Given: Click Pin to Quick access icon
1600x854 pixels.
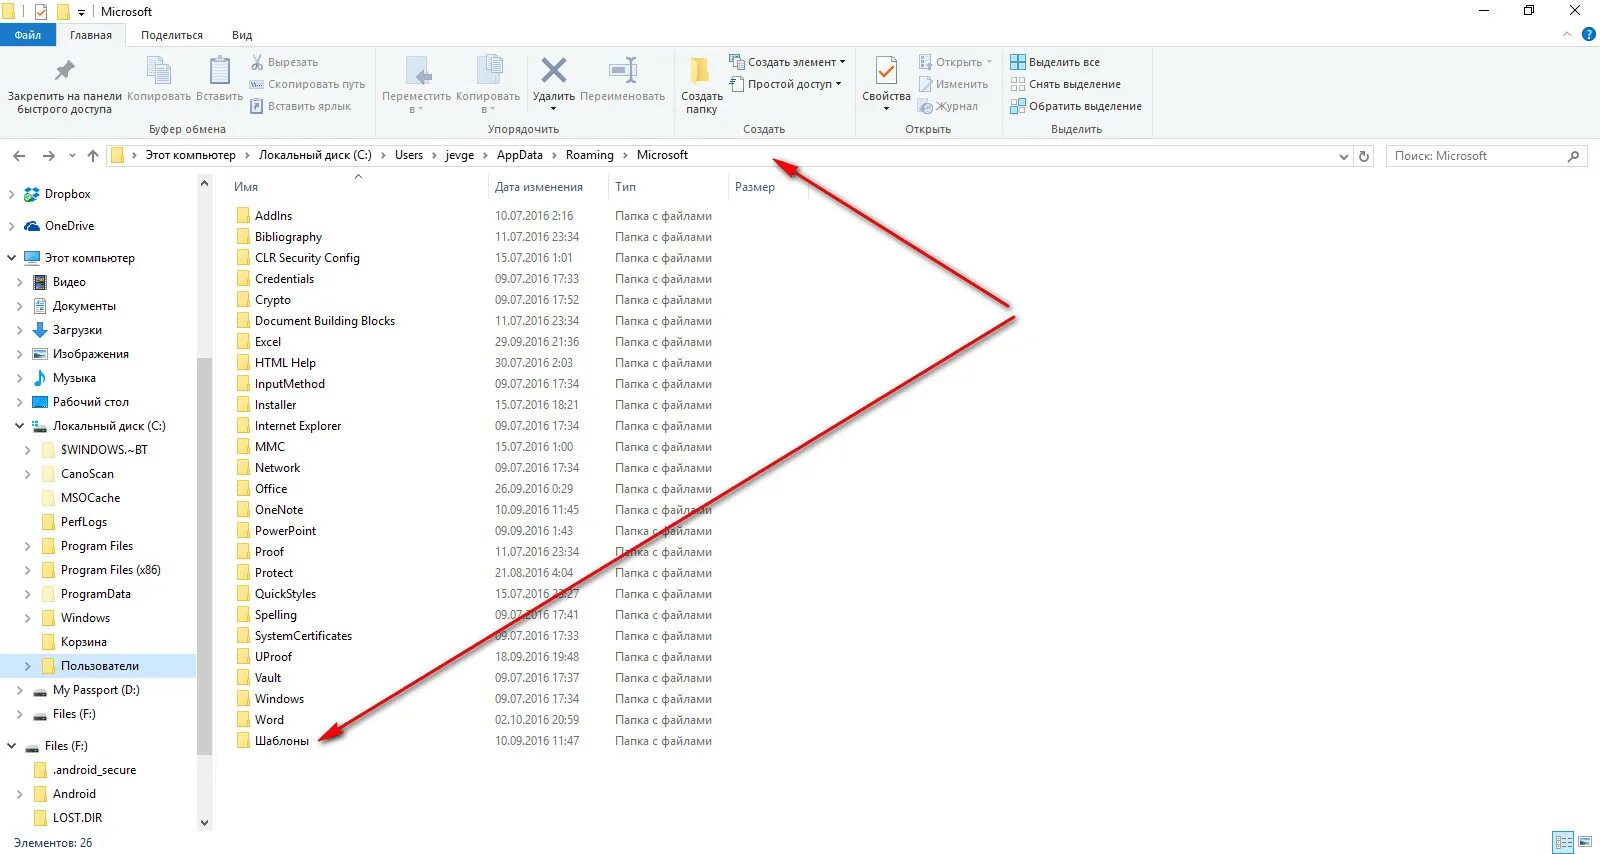Looking at the screenshot, I should (64, 70).
